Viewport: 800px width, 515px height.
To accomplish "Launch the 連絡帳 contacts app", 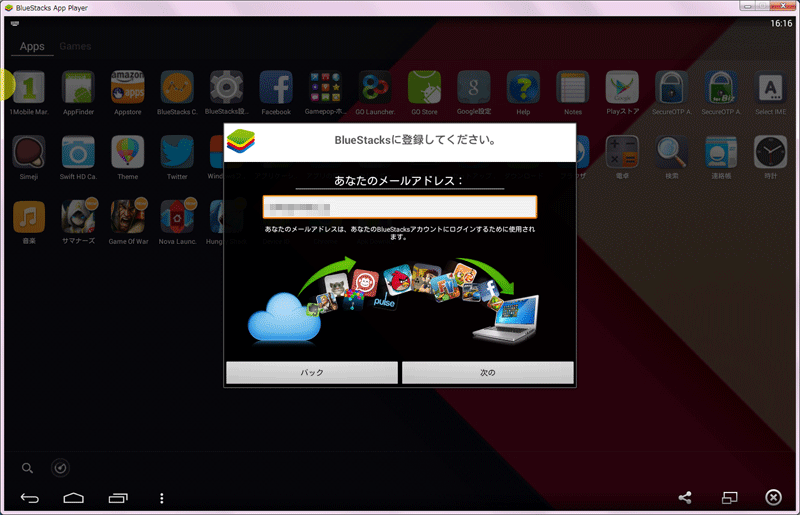I will [x=721, y=152].
